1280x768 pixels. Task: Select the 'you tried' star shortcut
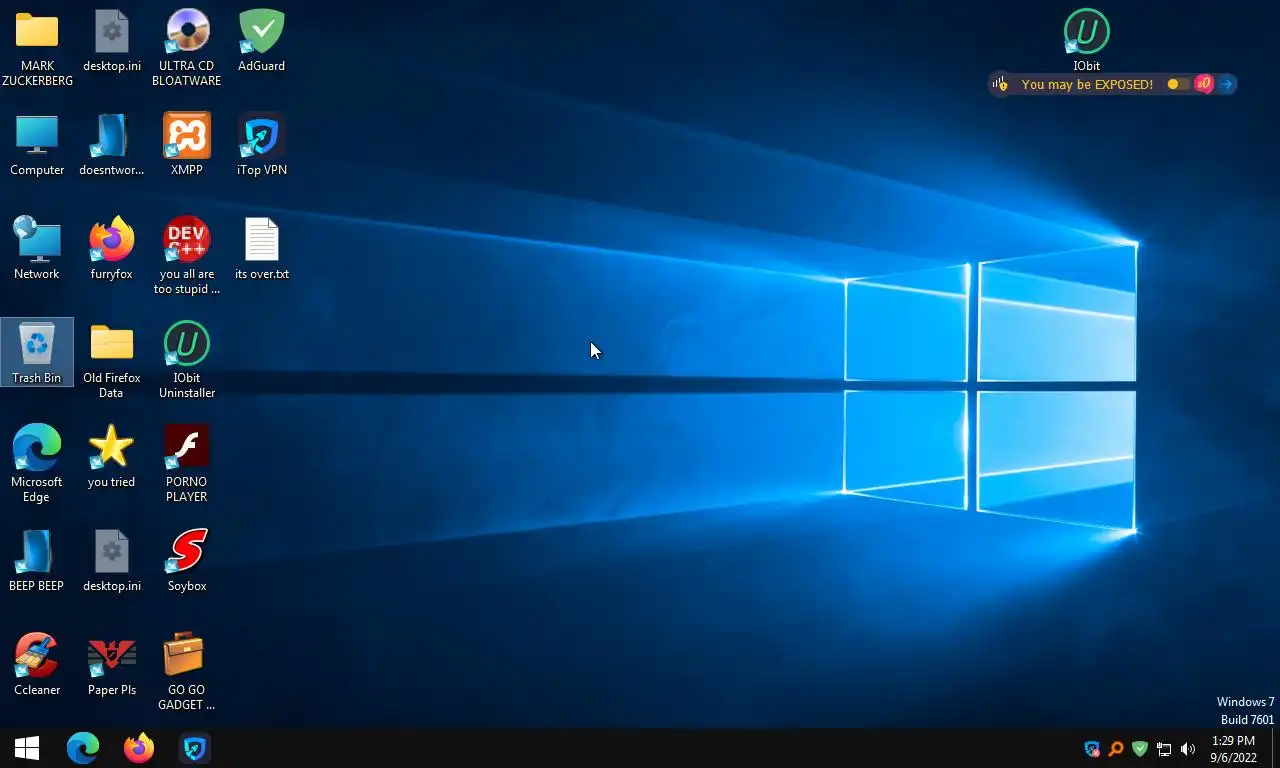click(x=111, y=457)
